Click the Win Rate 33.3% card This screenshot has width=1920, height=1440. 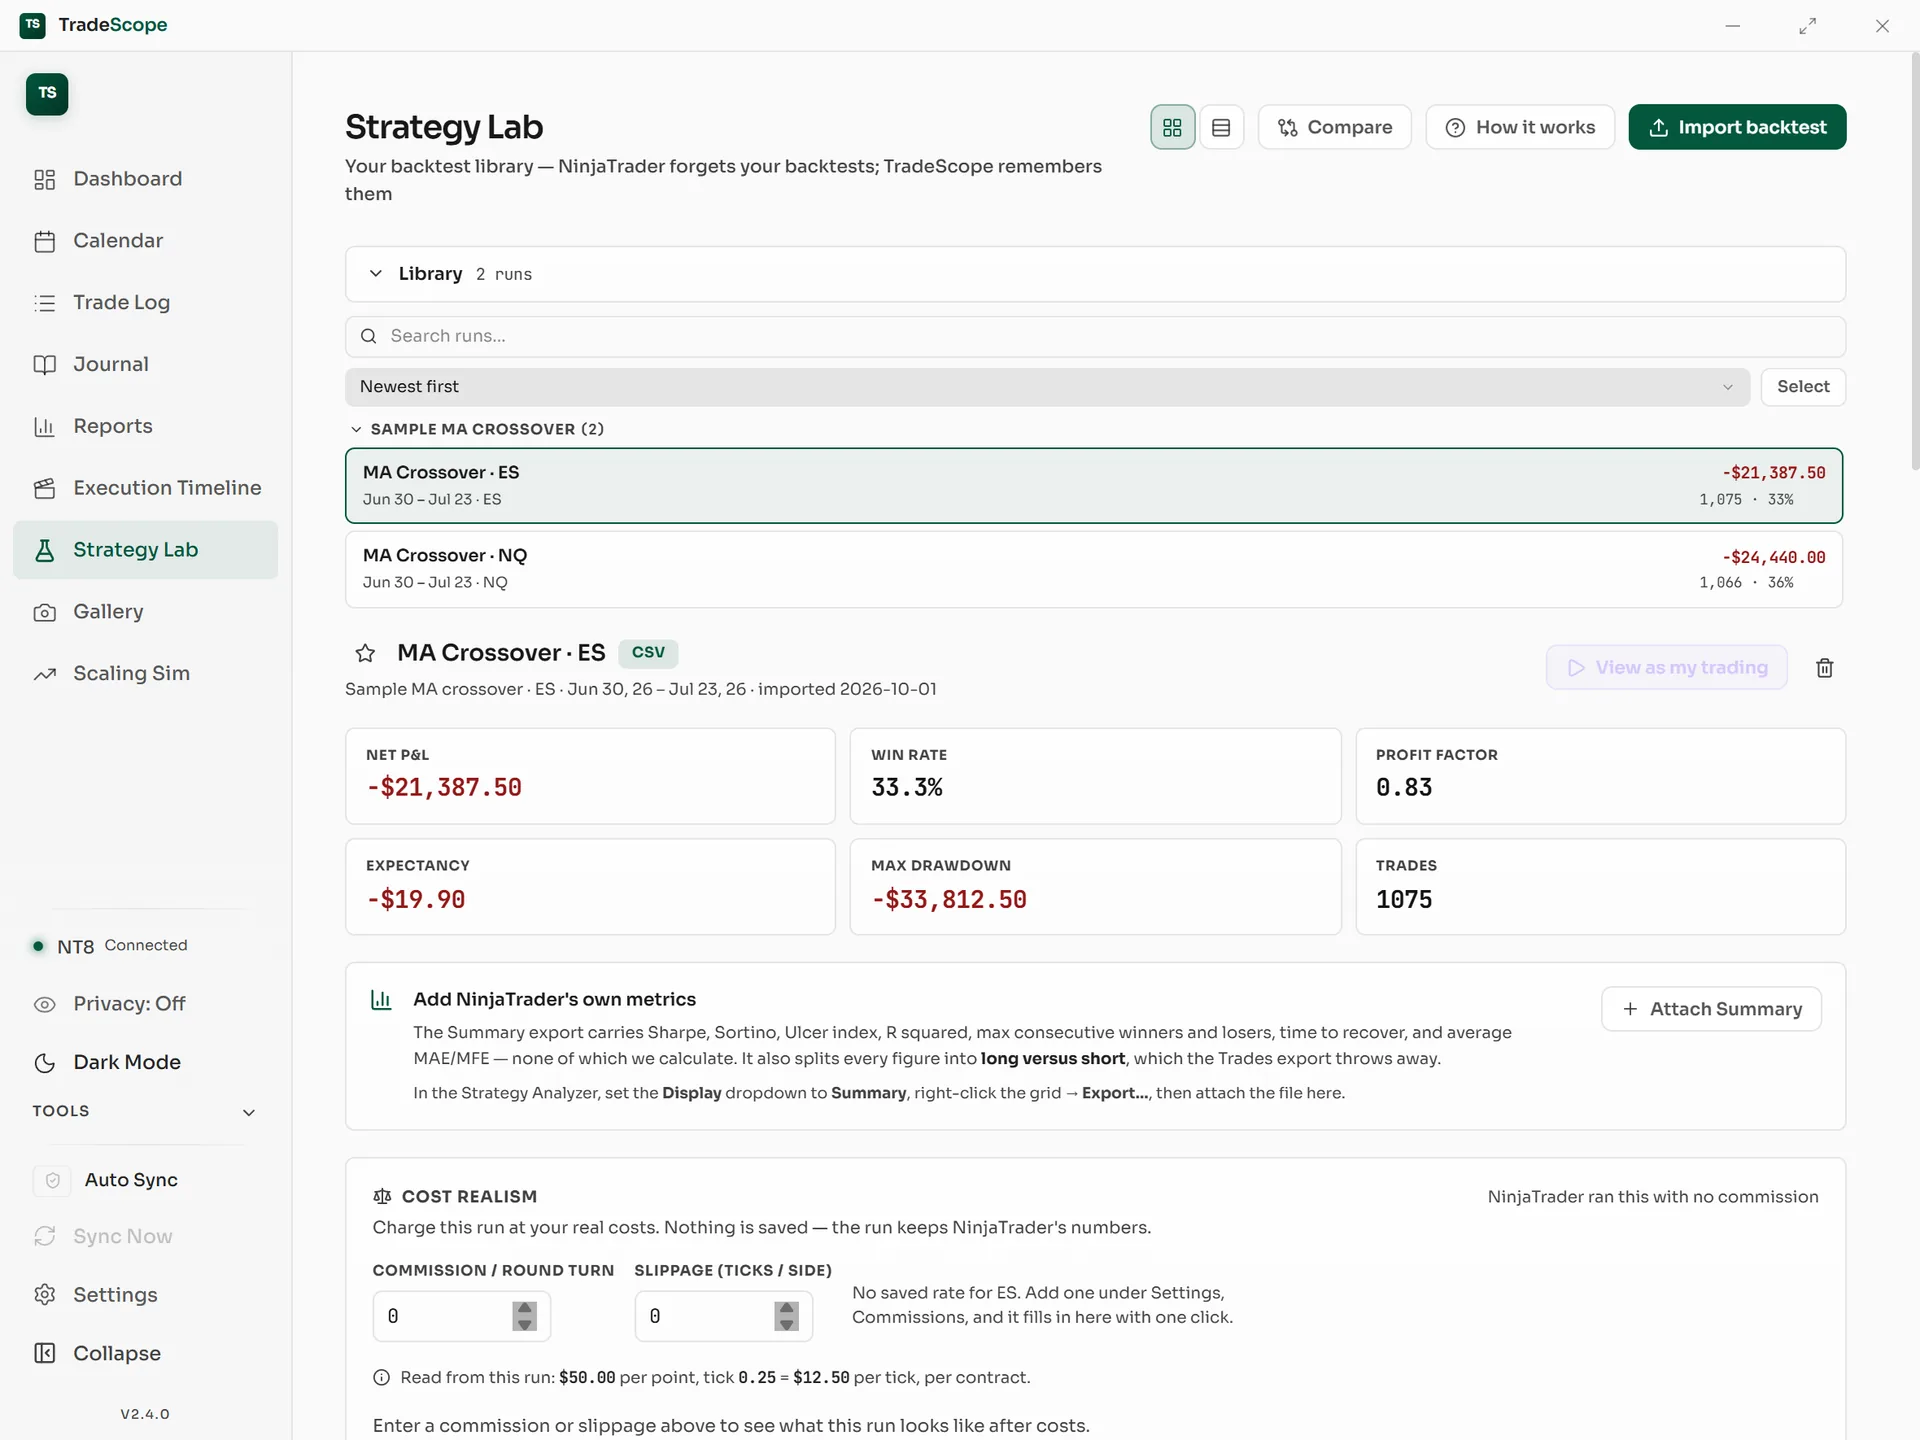point(1095,776)
